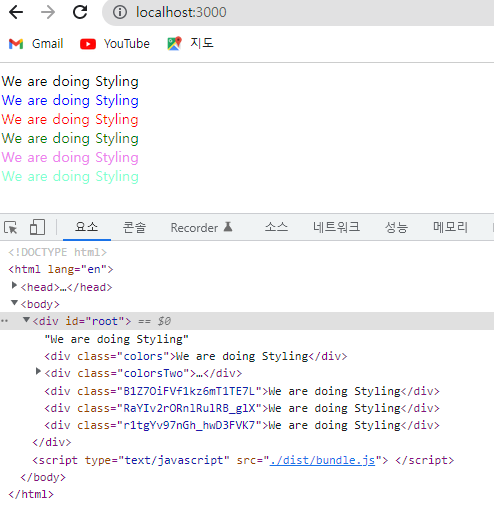Open the 성능 tab
Screen dimensions: 494x523
coord(396,227)
